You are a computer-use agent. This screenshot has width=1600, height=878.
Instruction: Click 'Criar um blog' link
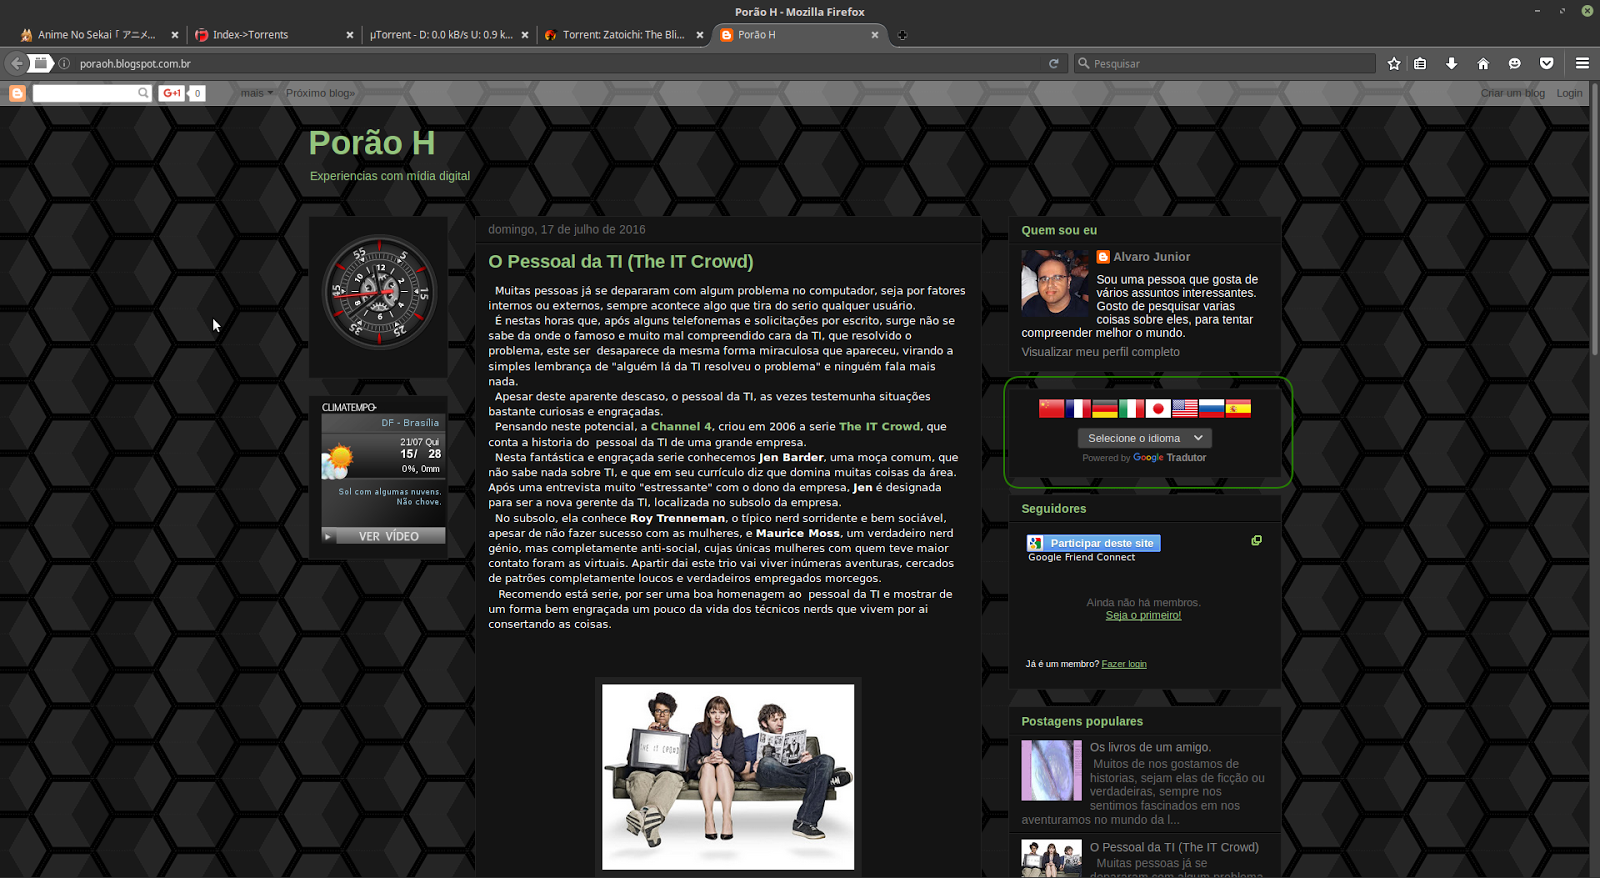tap(1512, 93)
